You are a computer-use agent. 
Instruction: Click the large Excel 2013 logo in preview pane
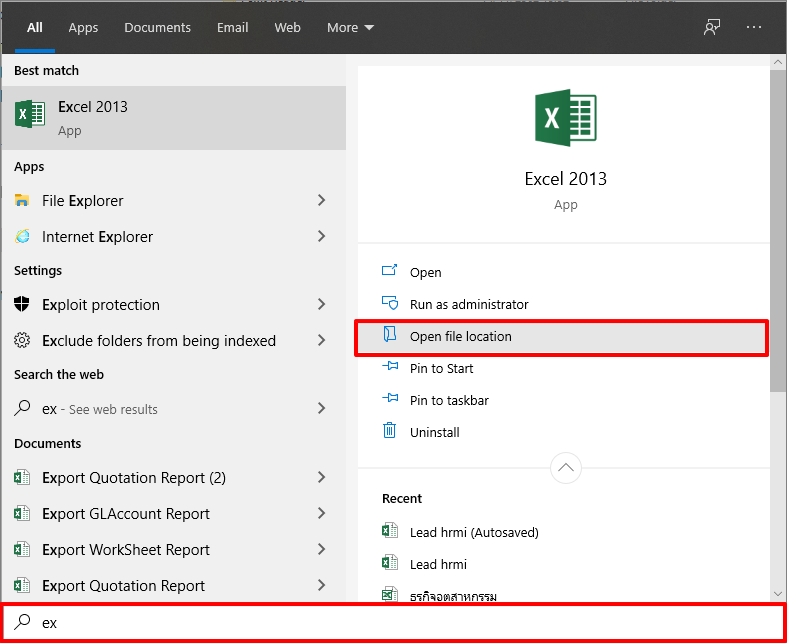[566, 118]
